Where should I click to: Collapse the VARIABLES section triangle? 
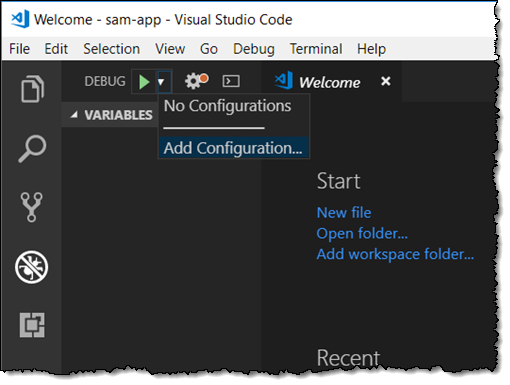[x=74, y=115]
